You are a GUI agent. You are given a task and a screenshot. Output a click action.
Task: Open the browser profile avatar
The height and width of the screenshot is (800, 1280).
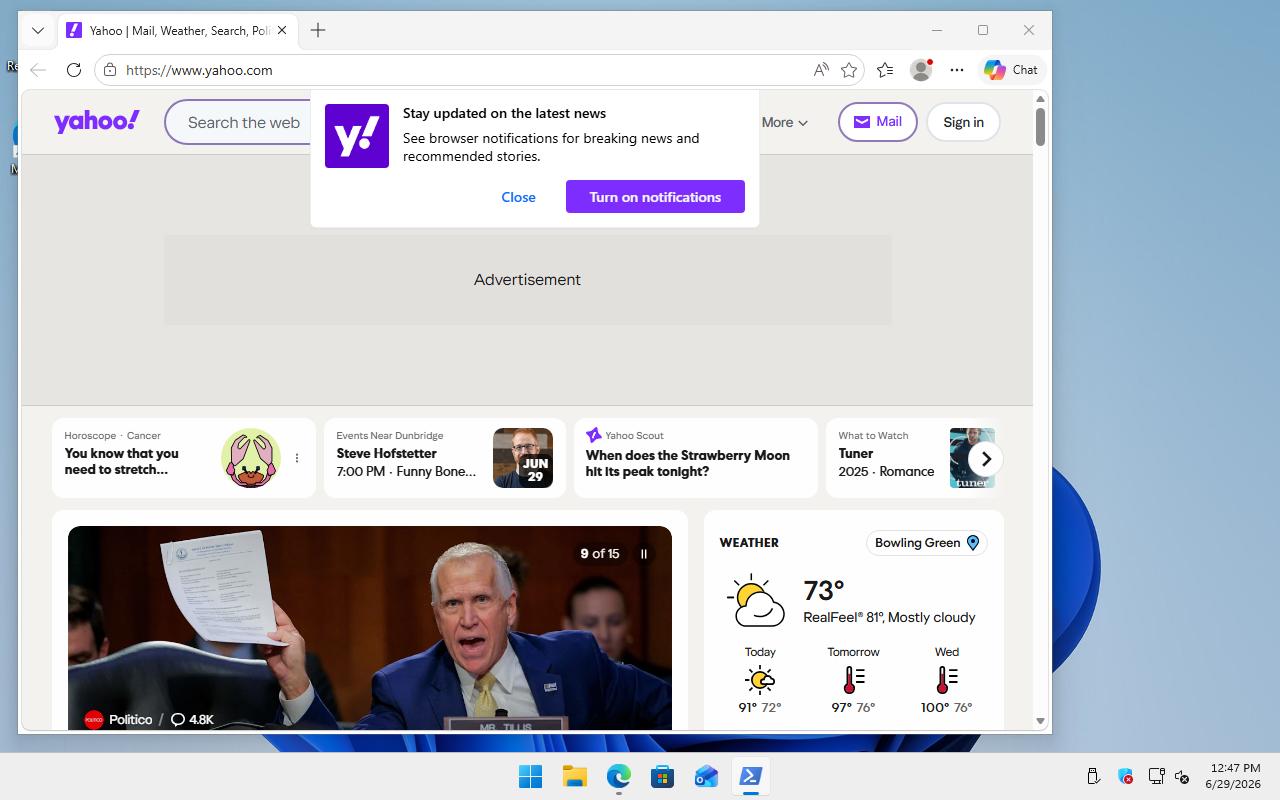[x=921, y=70]
